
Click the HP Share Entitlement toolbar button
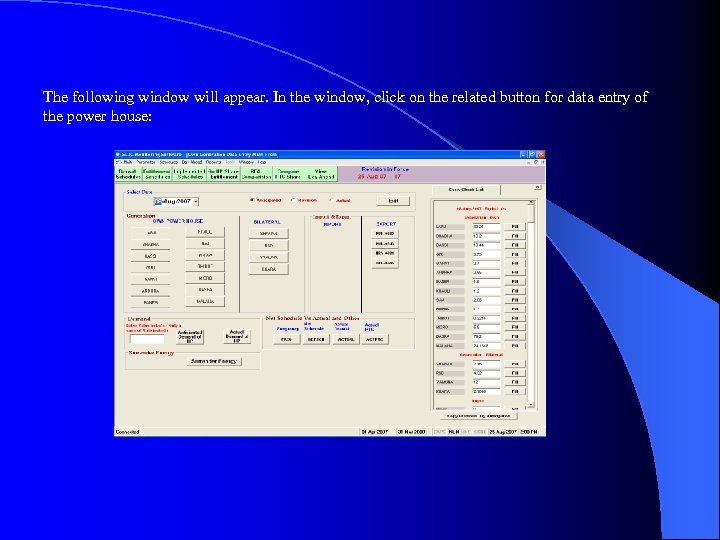[224, 174]
